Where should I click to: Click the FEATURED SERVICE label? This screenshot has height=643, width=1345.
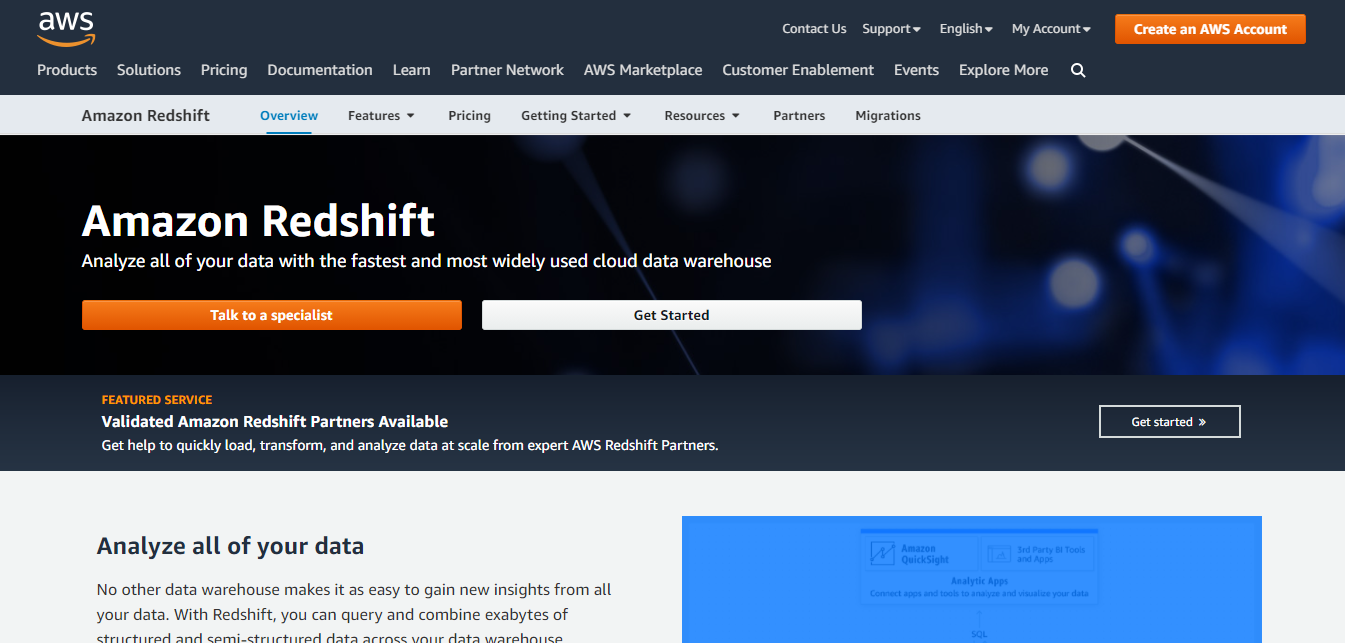(157, 400)
